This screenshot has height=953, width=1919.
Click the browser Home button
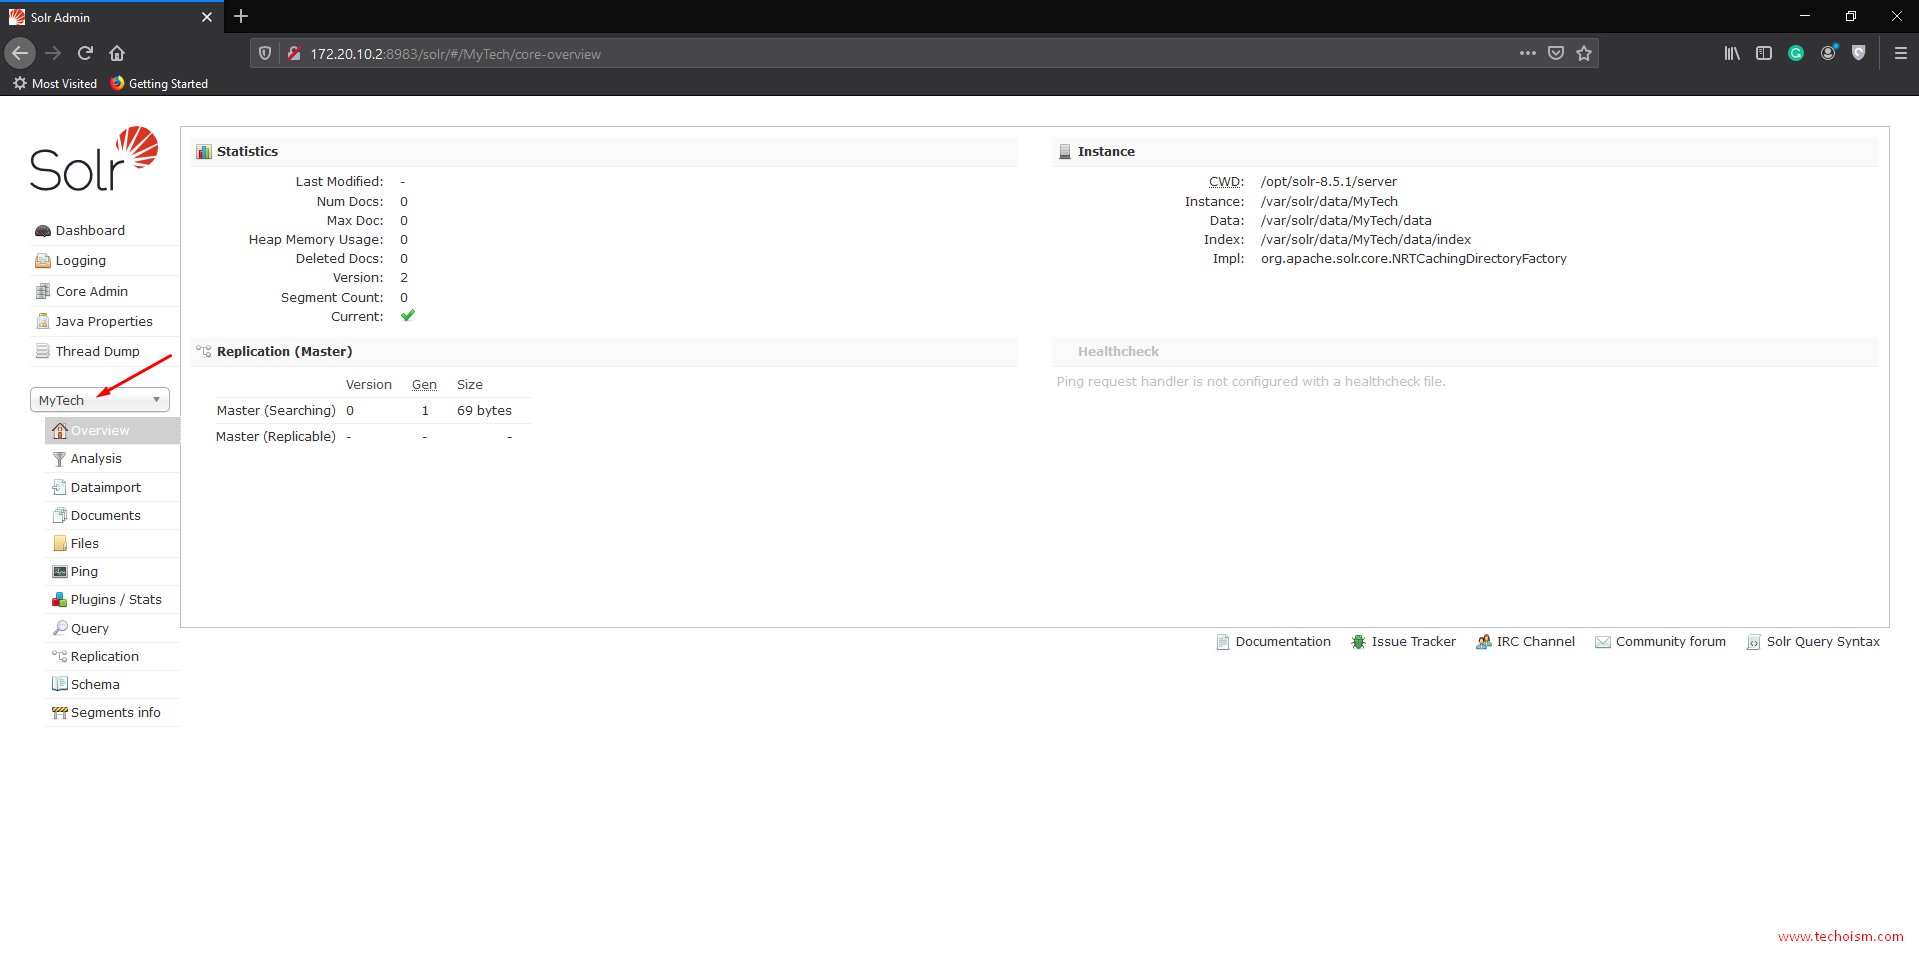(117, 53)
